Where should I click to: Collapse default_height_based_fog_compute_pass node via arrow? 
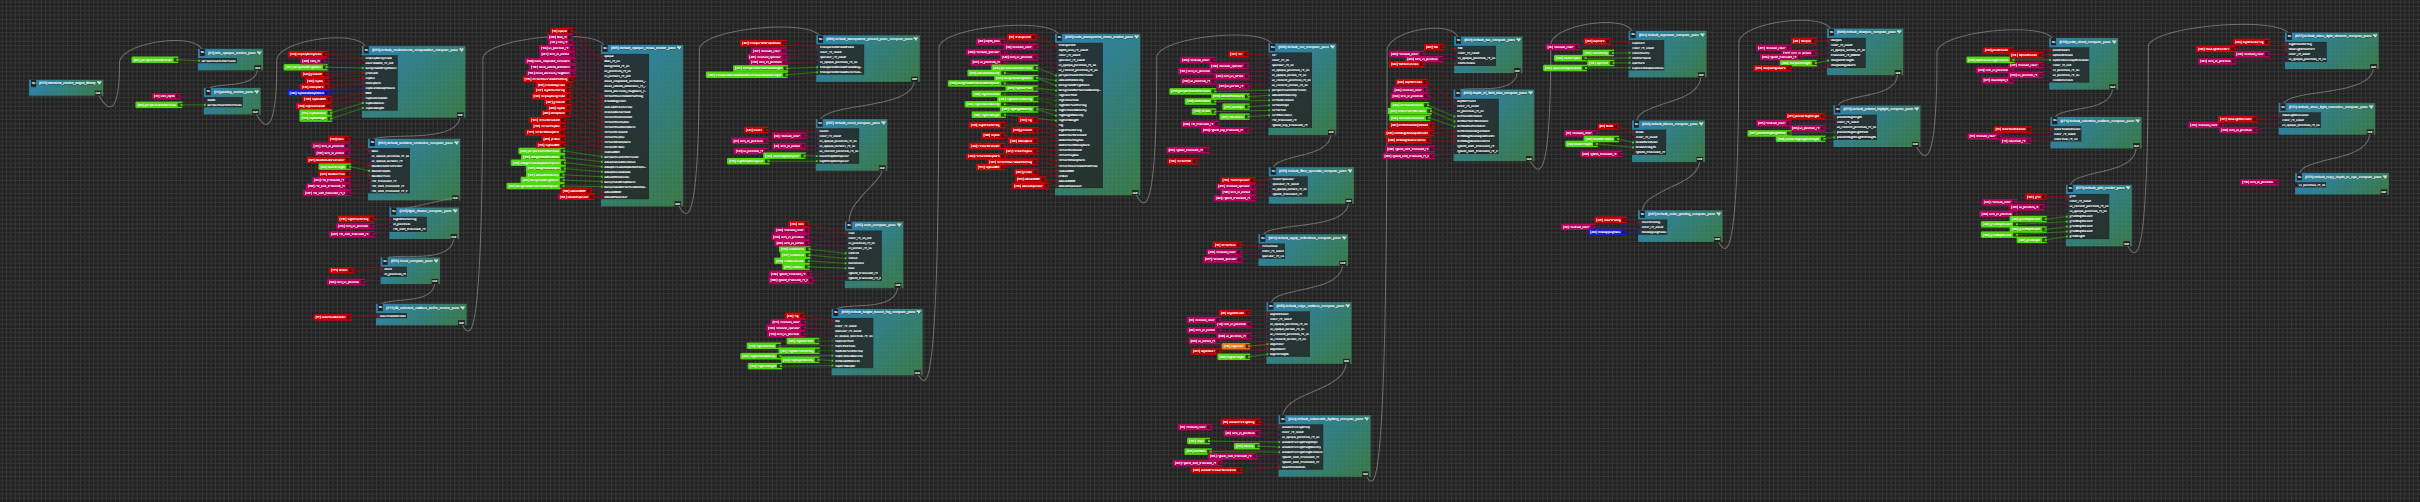[x=919, y=312]
